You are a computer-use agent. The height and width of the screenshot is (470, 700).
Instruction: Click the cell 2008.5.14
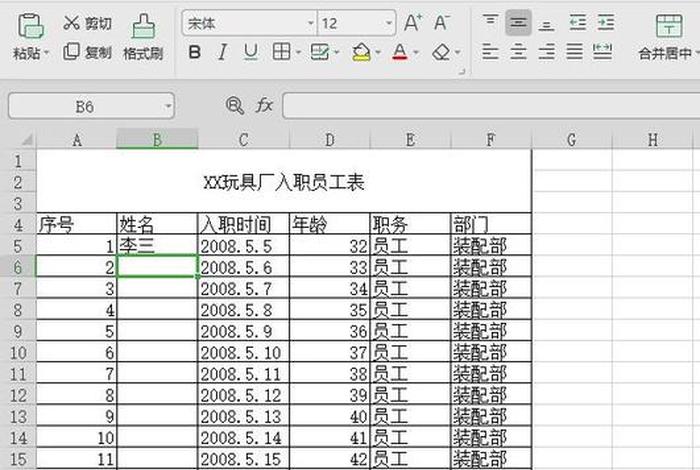tap(244, 438)
